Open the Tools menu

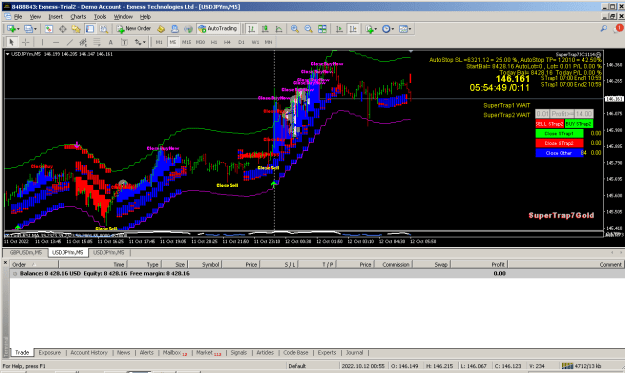pos(100,17)
